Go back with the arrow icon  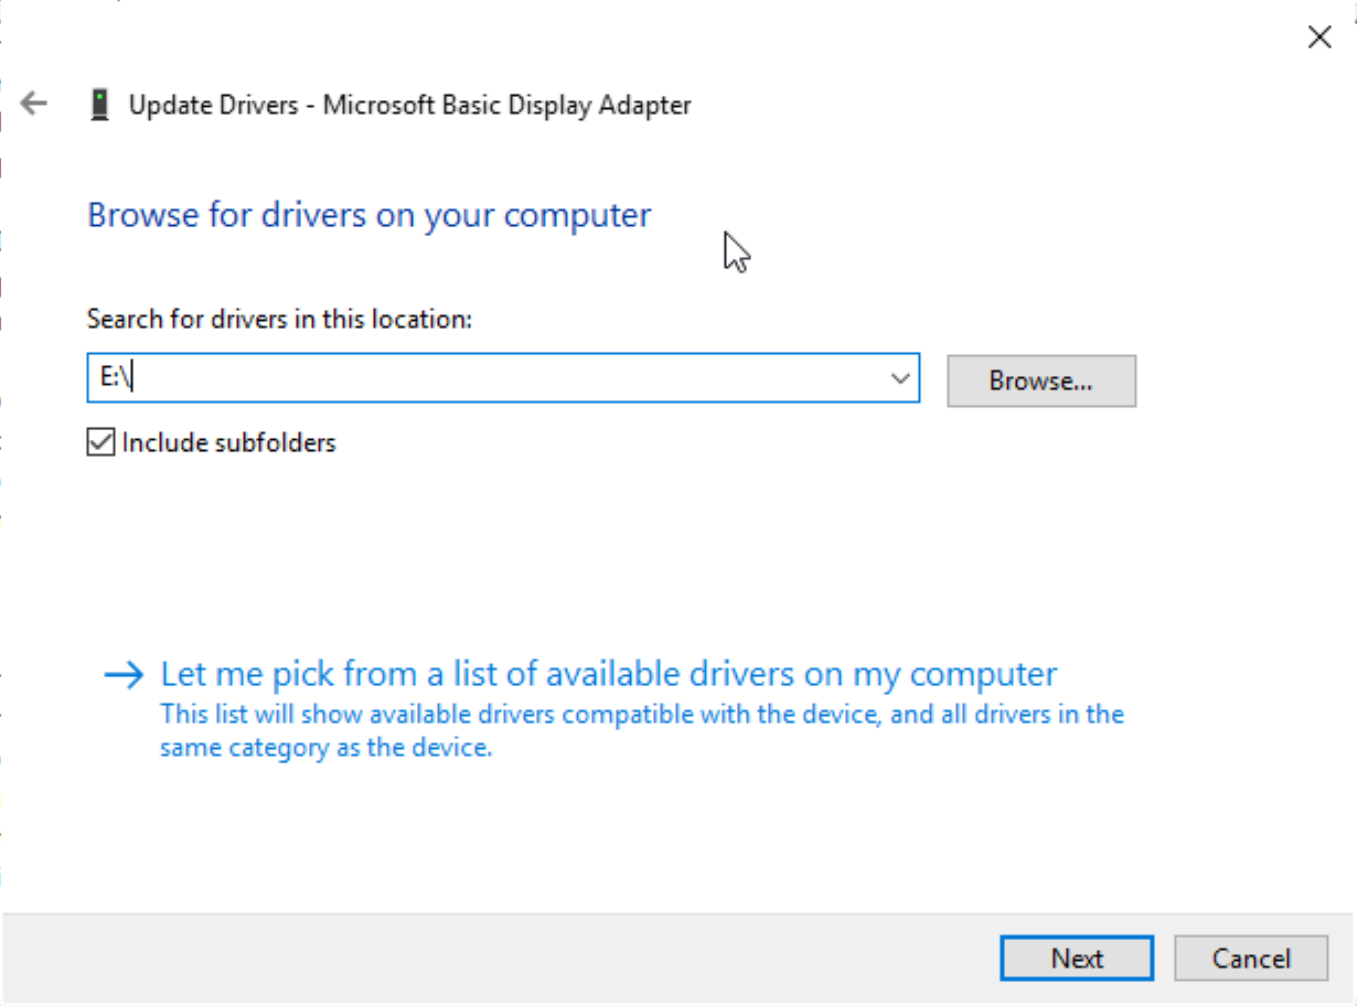(x=34, y=103)
